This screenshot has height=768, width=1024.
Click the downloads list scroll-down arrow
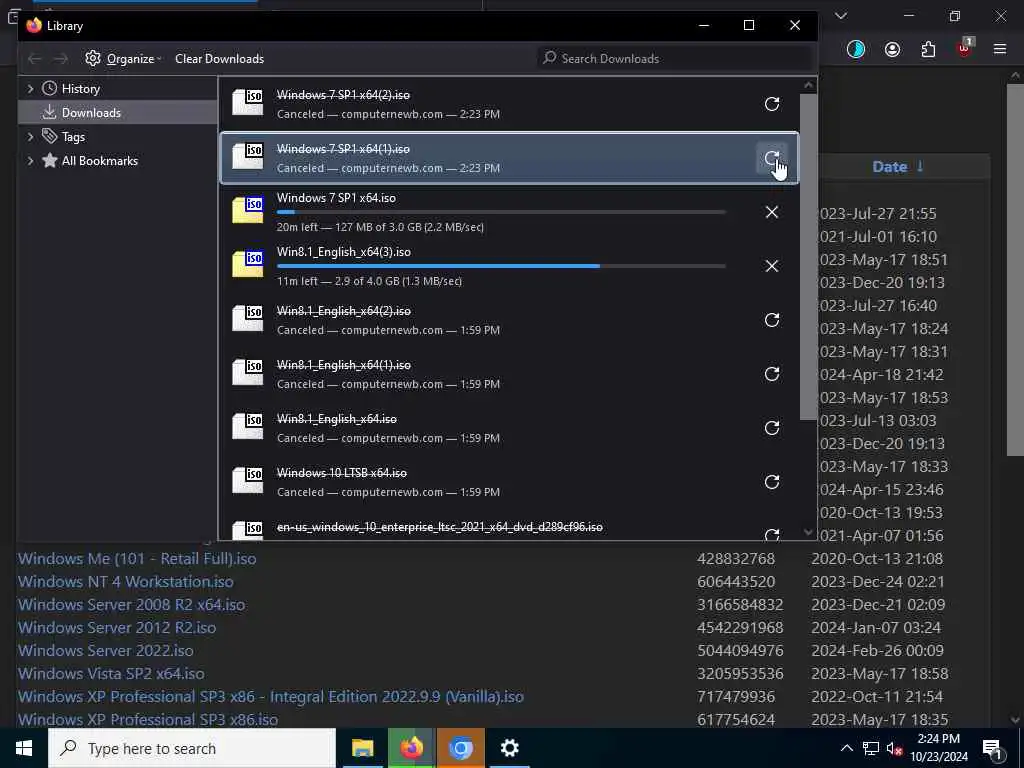point(808,532)
